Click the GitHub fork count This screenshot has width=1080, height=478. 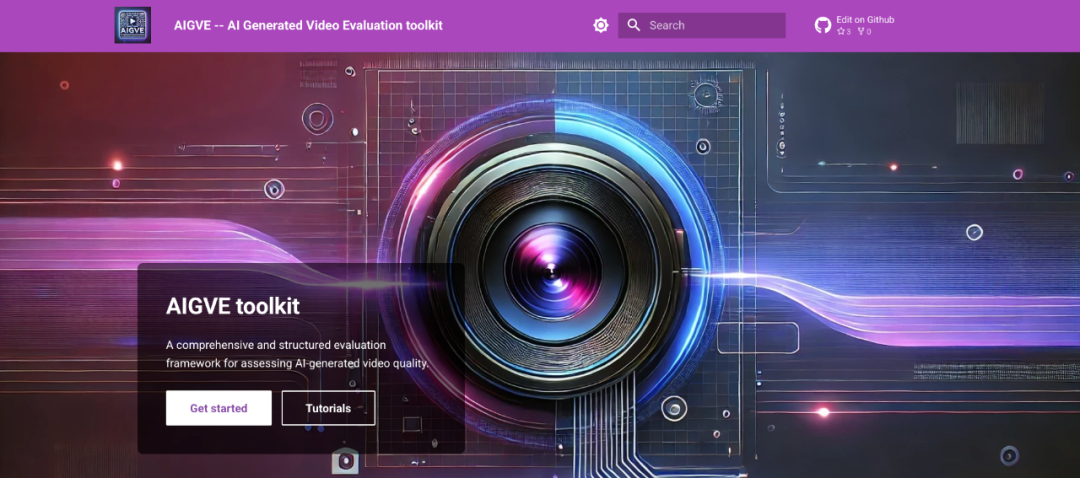864,32
